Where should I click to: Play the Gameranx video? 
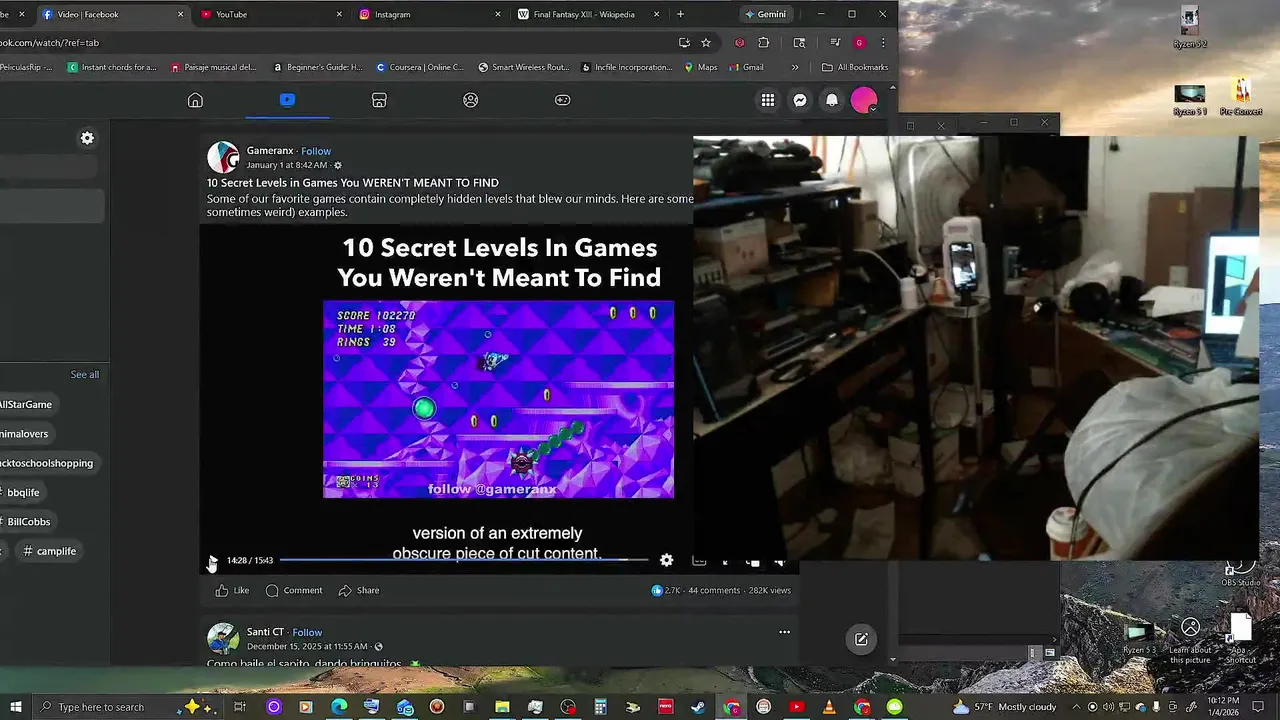pos(212,561)
